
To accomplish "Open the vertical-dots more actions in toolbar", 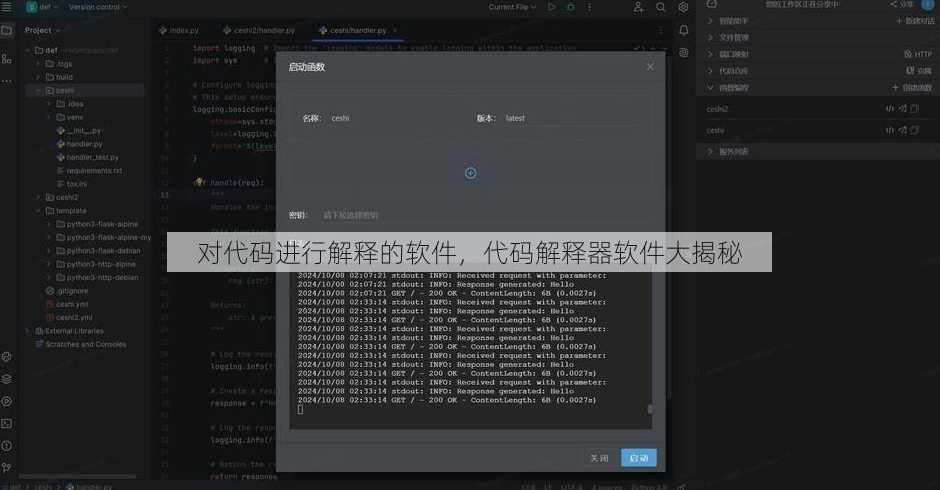I will [x=589, y=7].
